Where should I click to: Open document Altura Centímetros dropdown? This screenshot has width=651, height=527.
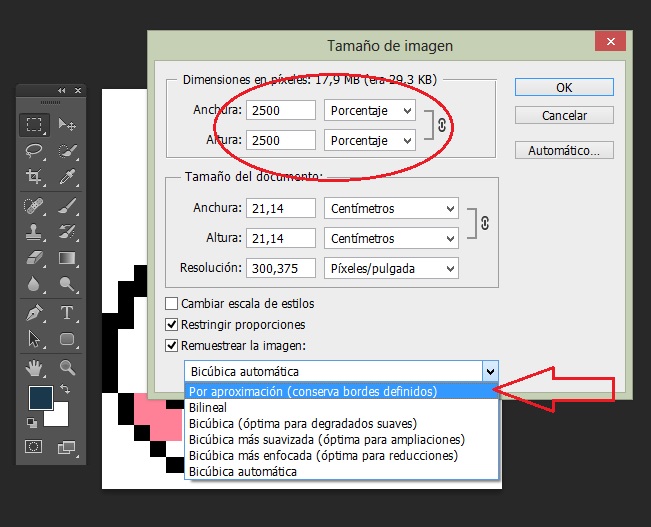[392, 238]
